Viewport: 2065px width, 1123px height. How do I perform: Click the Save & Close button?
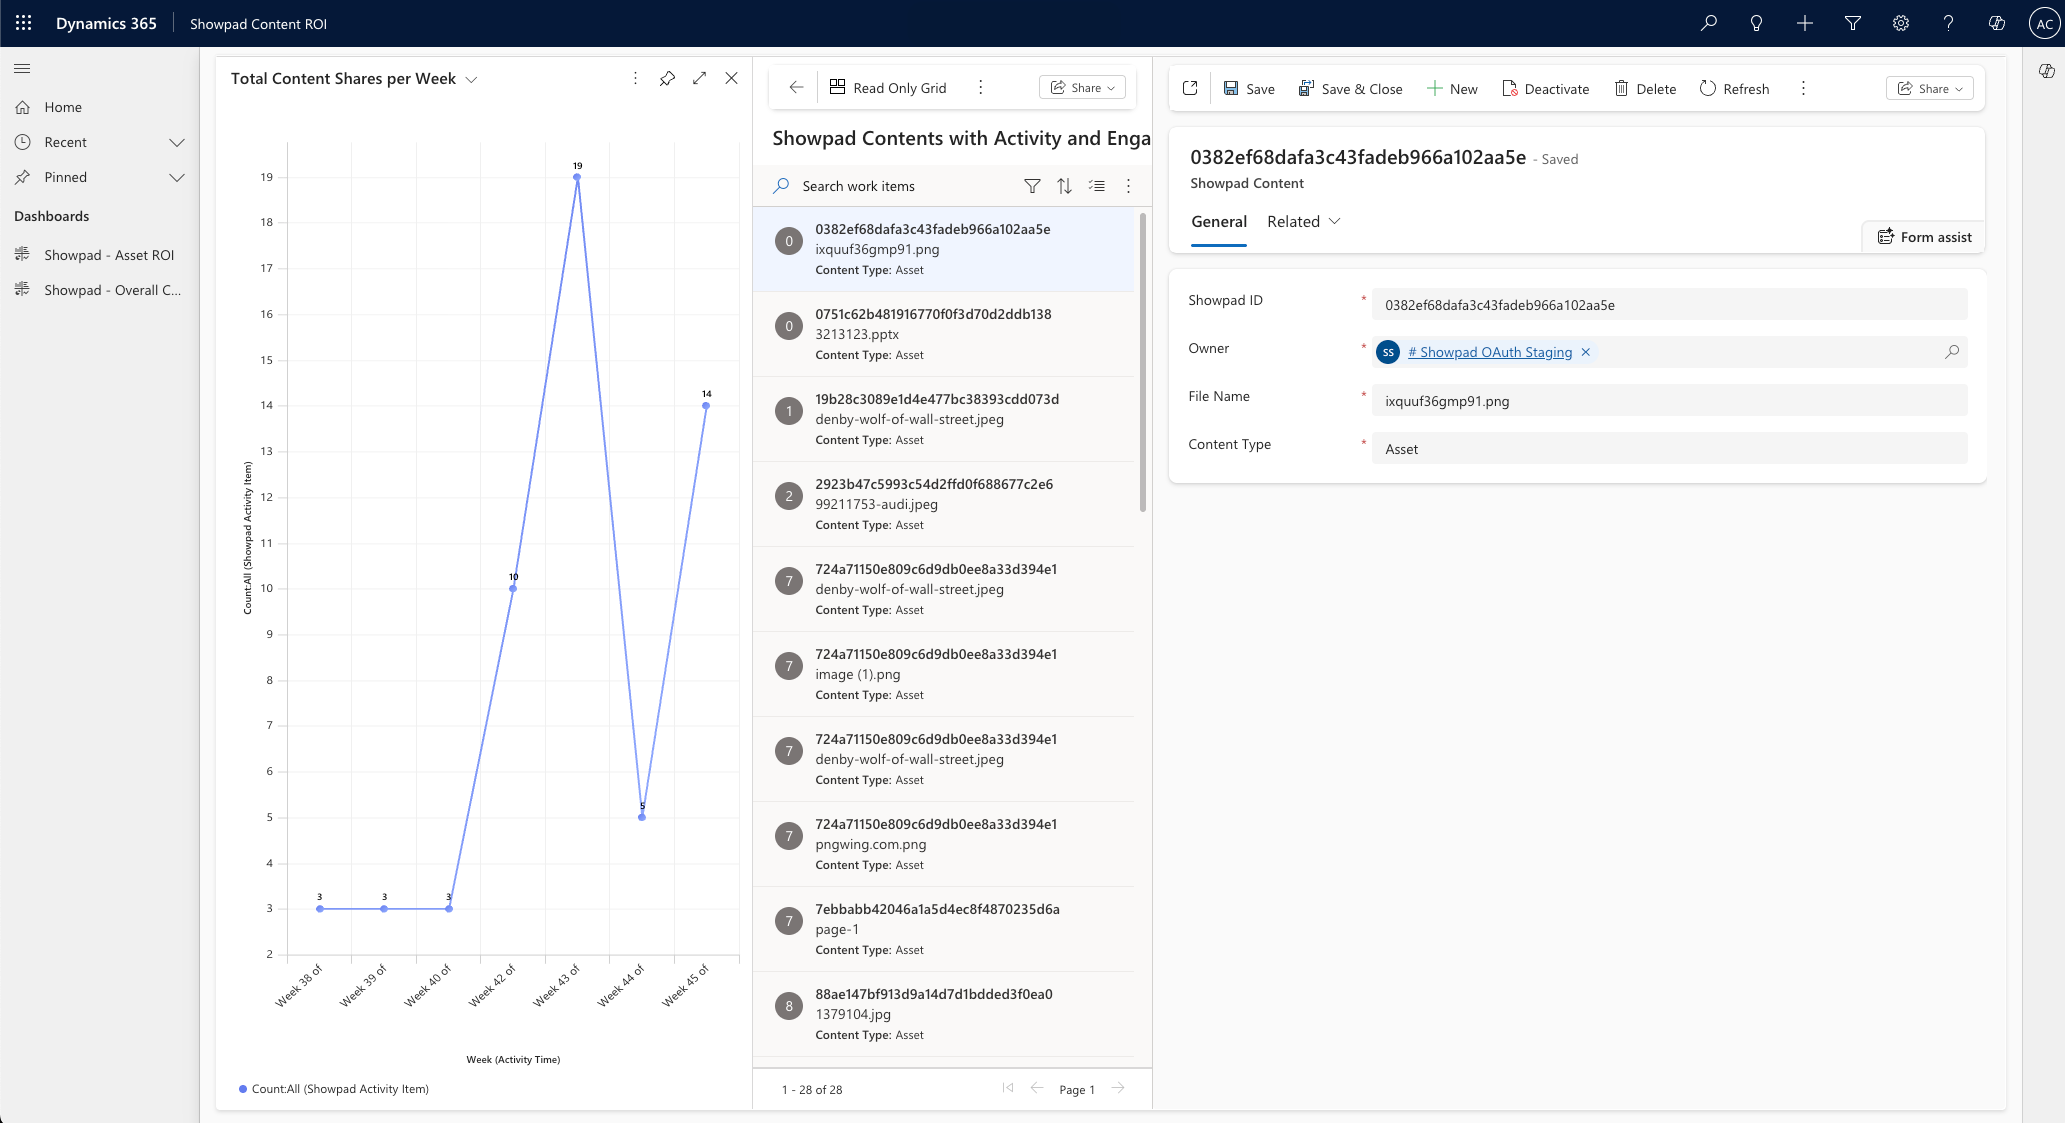tap(1350, 88)
